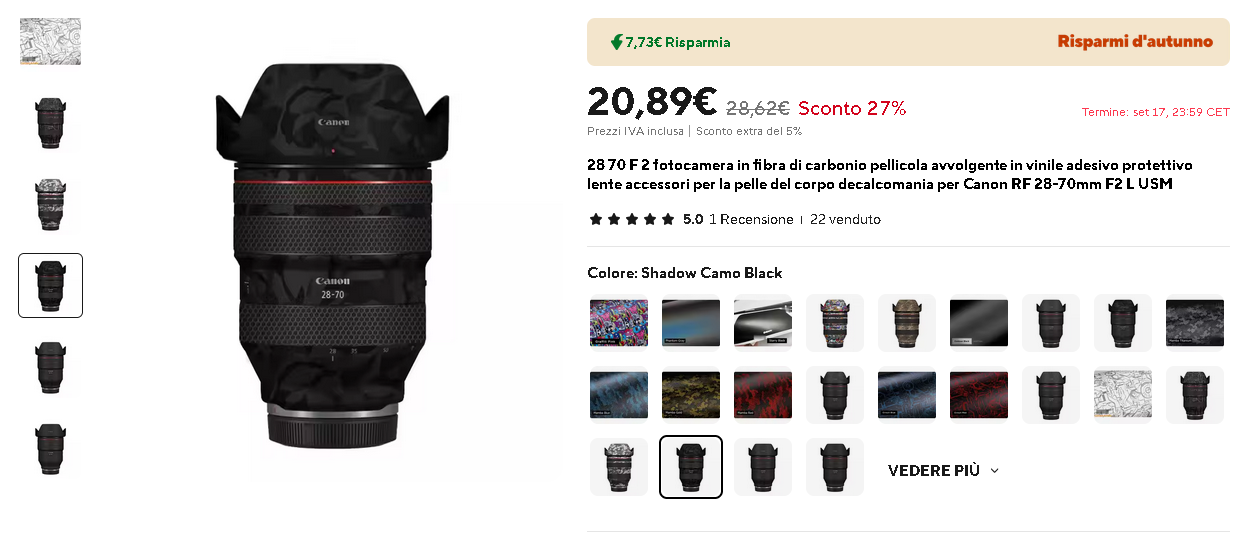
Task: Select the Graffiti Pink color swatch
Action: [x=619, y=323]
